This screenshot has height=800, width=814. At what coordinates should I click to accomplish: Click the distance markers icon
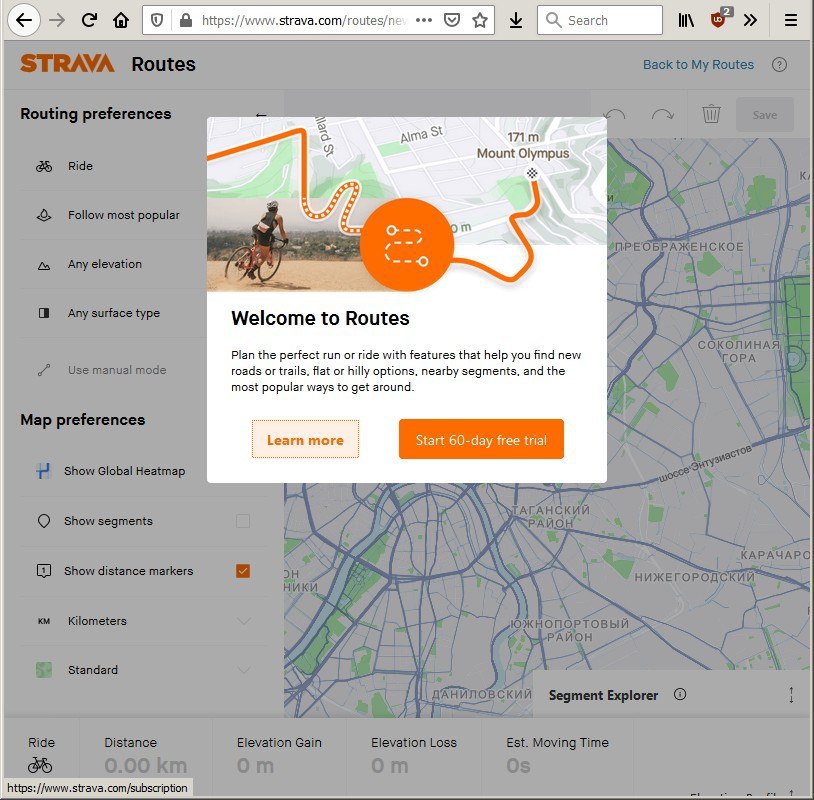[44, 571]
